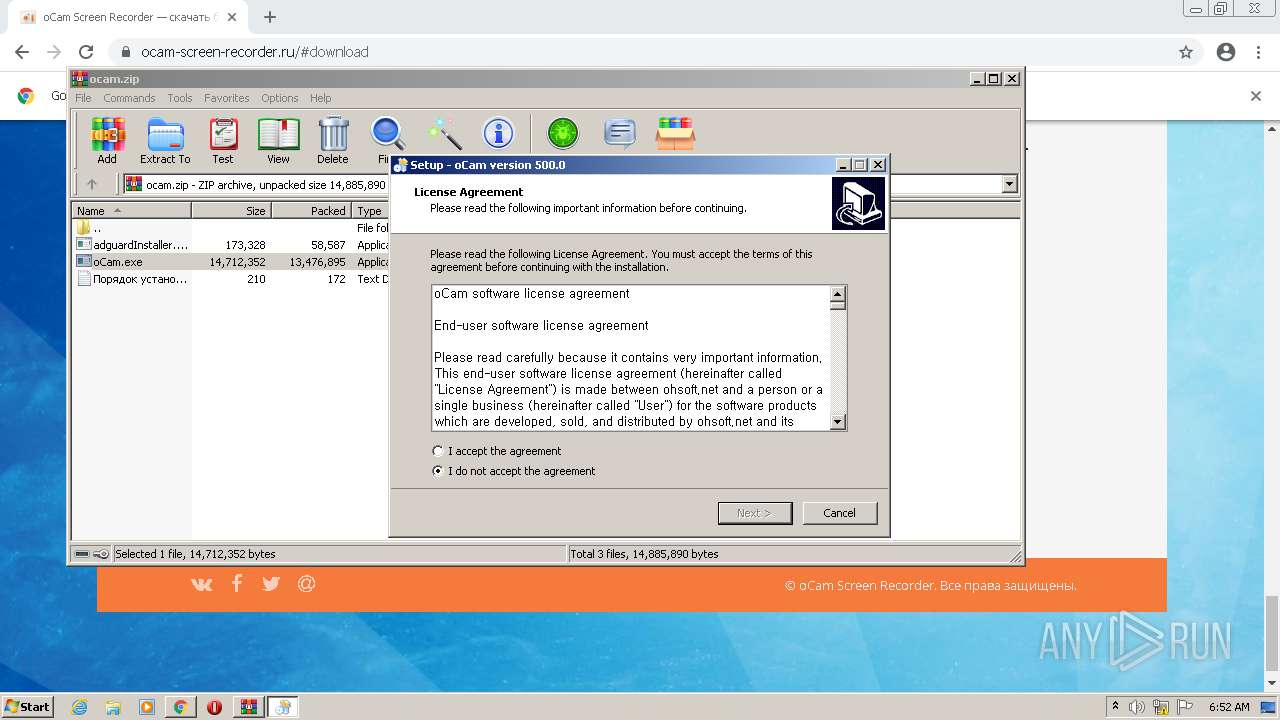
Task: Click the WinRAR taskbar button
Action: coord(249,707)
